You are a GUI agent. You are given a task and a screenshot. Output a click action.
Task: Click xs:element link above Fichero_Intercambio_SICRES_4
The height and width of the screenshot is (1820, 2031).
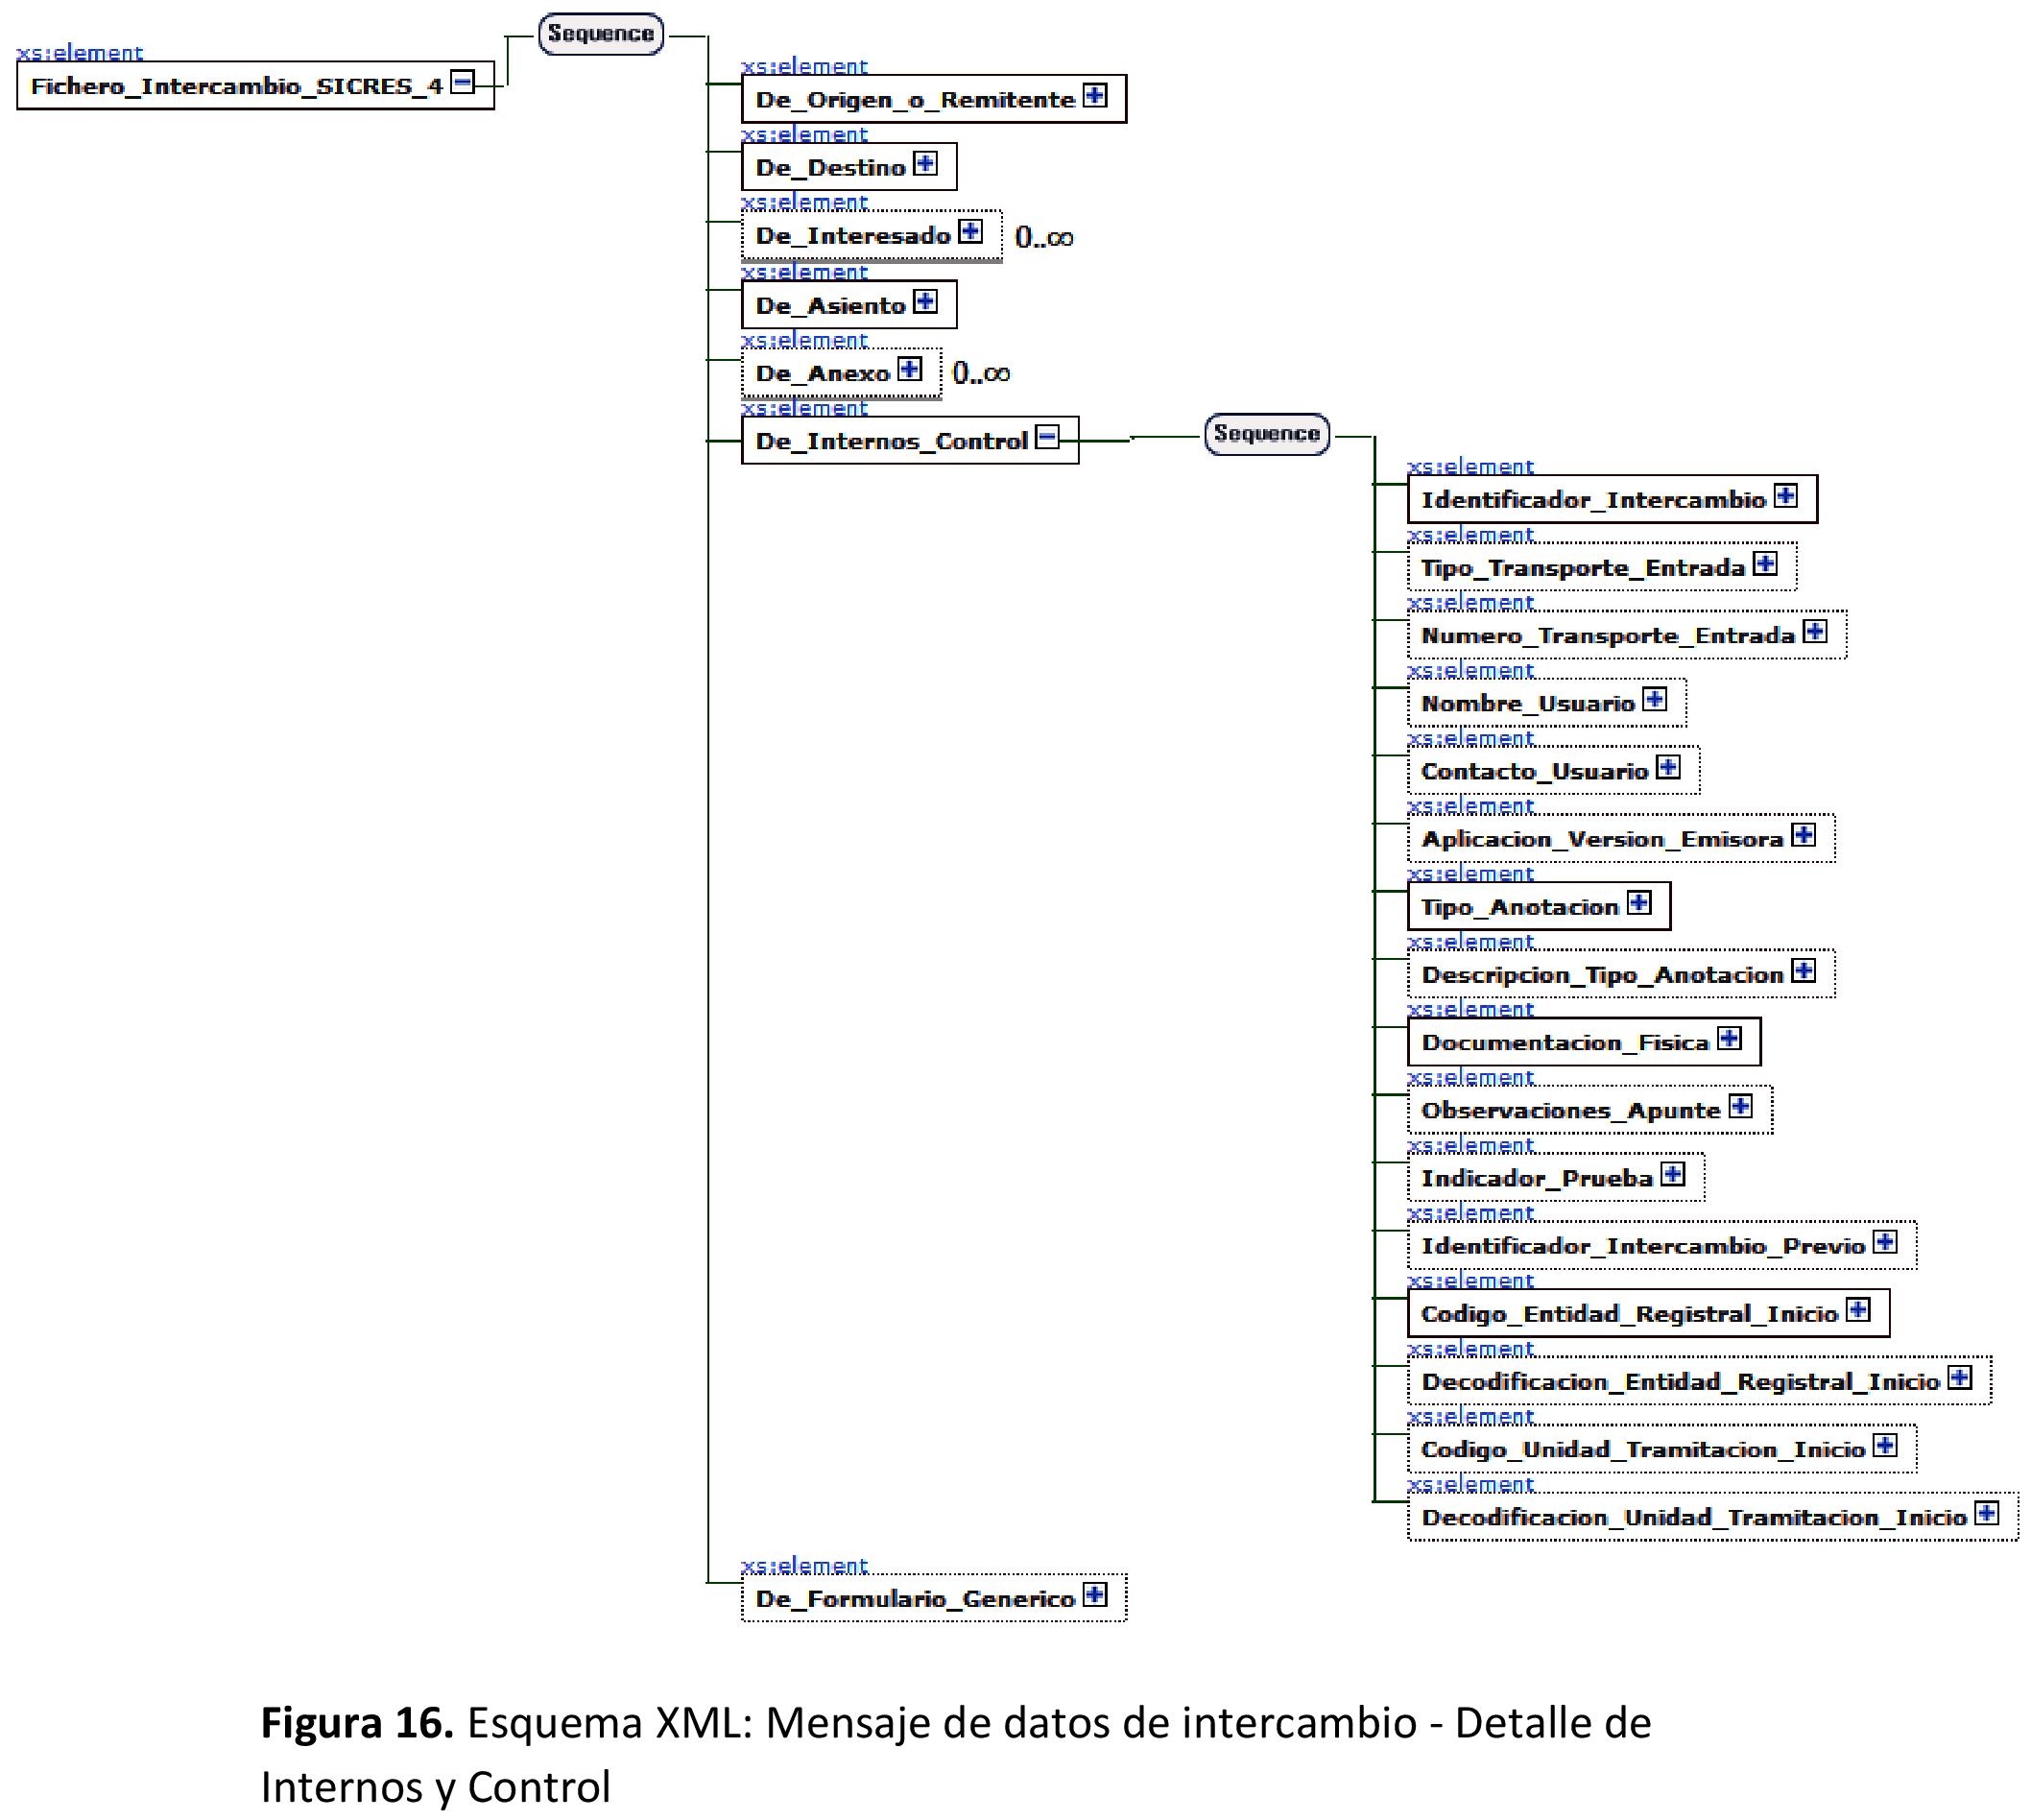pyautogui.click(x=80, y=52)
